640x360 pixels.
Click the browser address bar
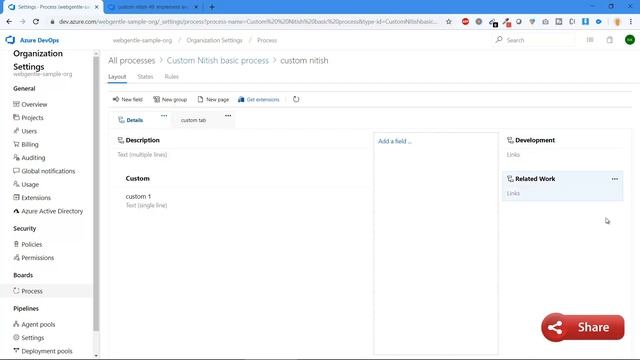click(248, 22)
